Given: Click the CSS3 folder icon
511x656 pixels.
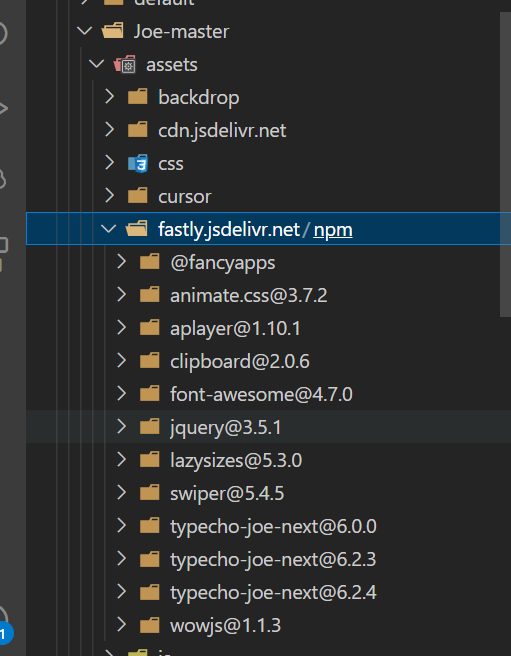Looking at the screenshot, I should (x=138, y=163).
